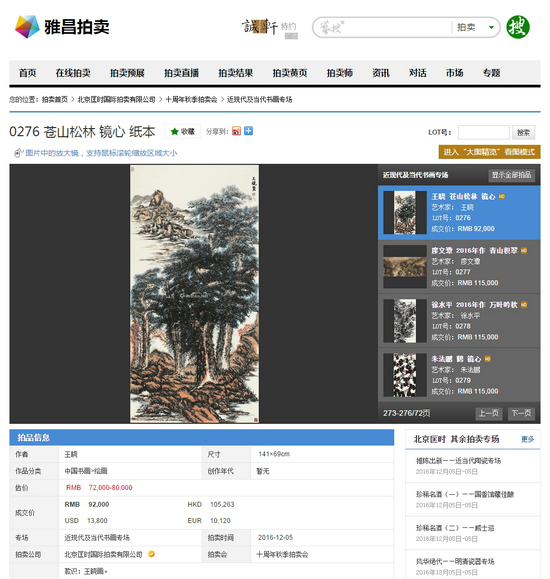The height and width of the screenshot is (579, 550).
Task: Click the 上一页 button
Action: click(488, 413)
